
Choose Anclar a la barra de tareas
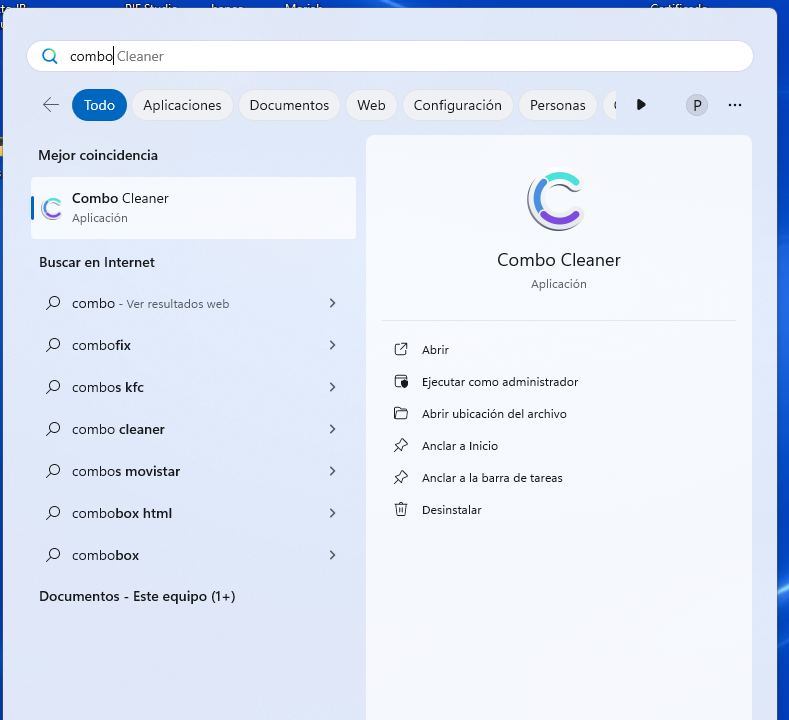492,478
